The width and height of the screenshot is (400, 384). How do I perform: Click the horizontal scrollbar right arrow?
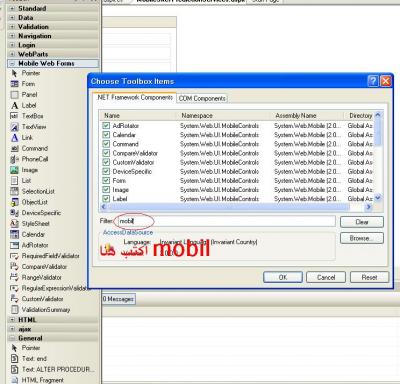(368, 207)
